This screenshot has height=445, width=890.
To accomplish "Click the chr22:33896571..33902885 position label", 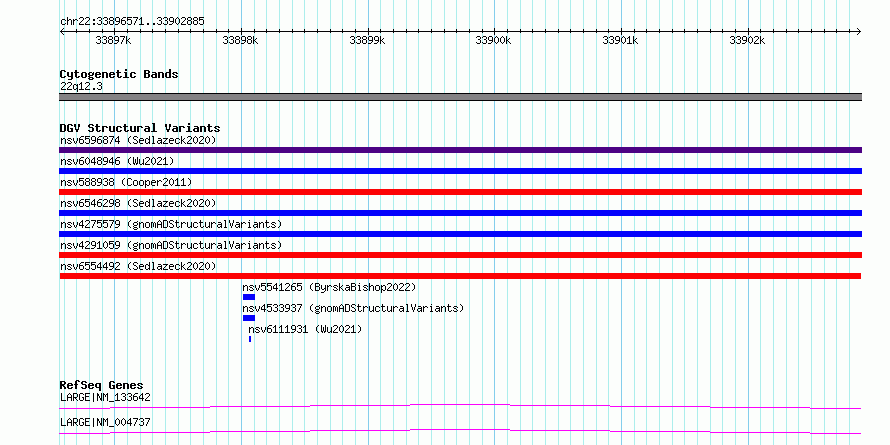I will point(132,22).
